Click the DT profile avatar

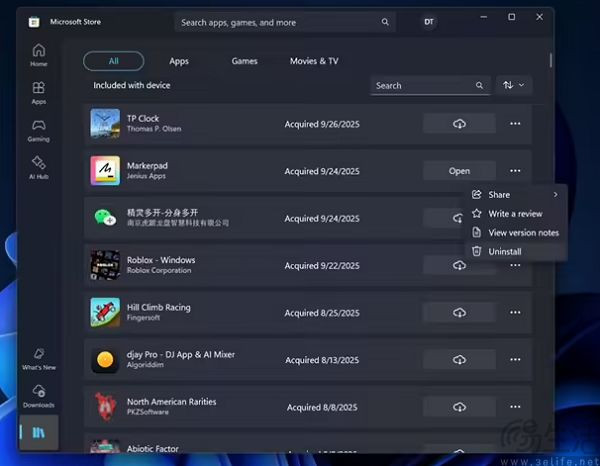click(428, 21)
